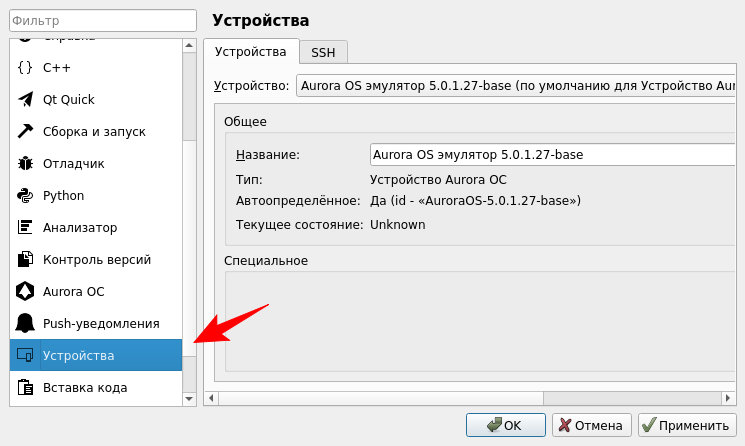Viewport: 745px width, 446px height.
Task: Click the Применить apply button
Action: 685,425
